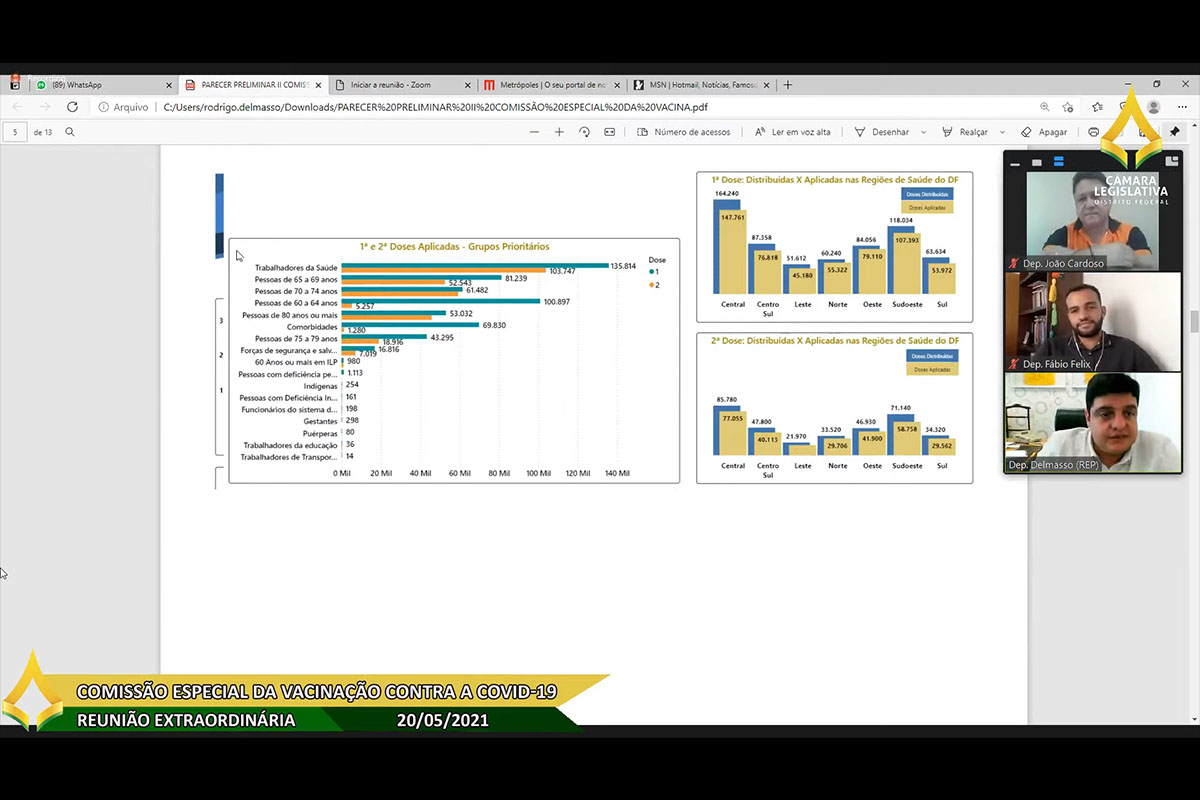Open browser settings three-dots menu

[x=1180, y=107]
